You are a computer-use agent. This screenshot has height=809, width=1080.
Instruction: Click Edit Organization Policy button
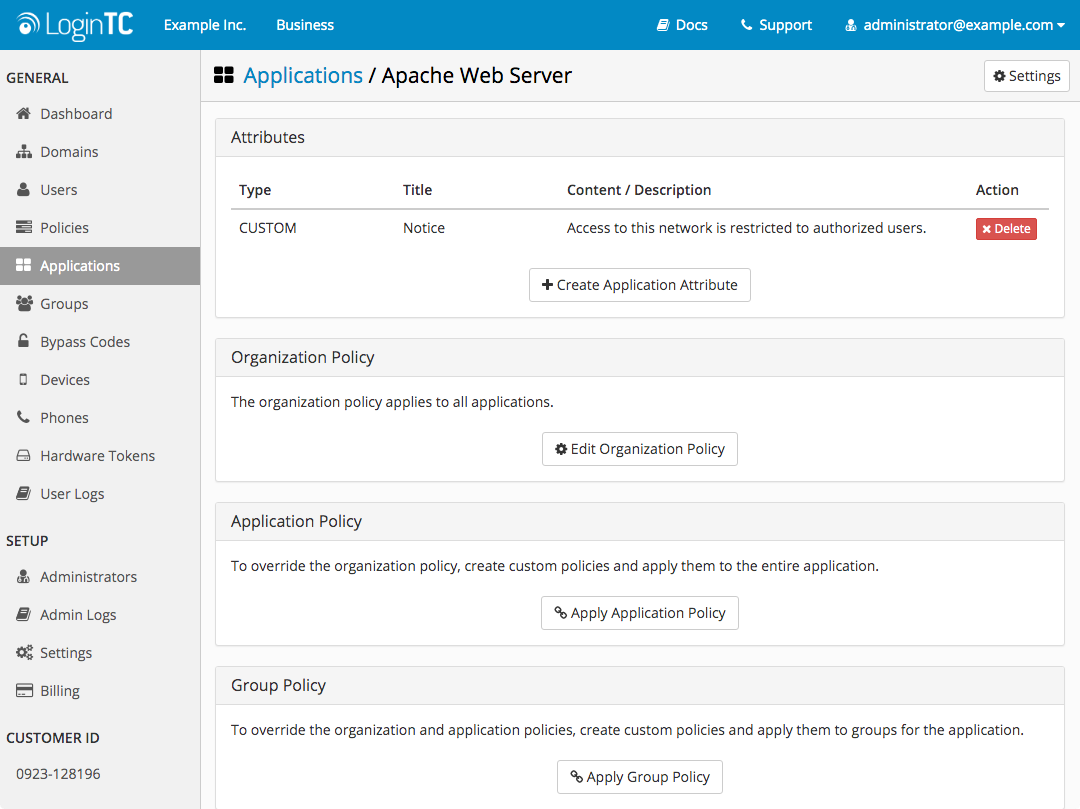[x=639, y=449]
